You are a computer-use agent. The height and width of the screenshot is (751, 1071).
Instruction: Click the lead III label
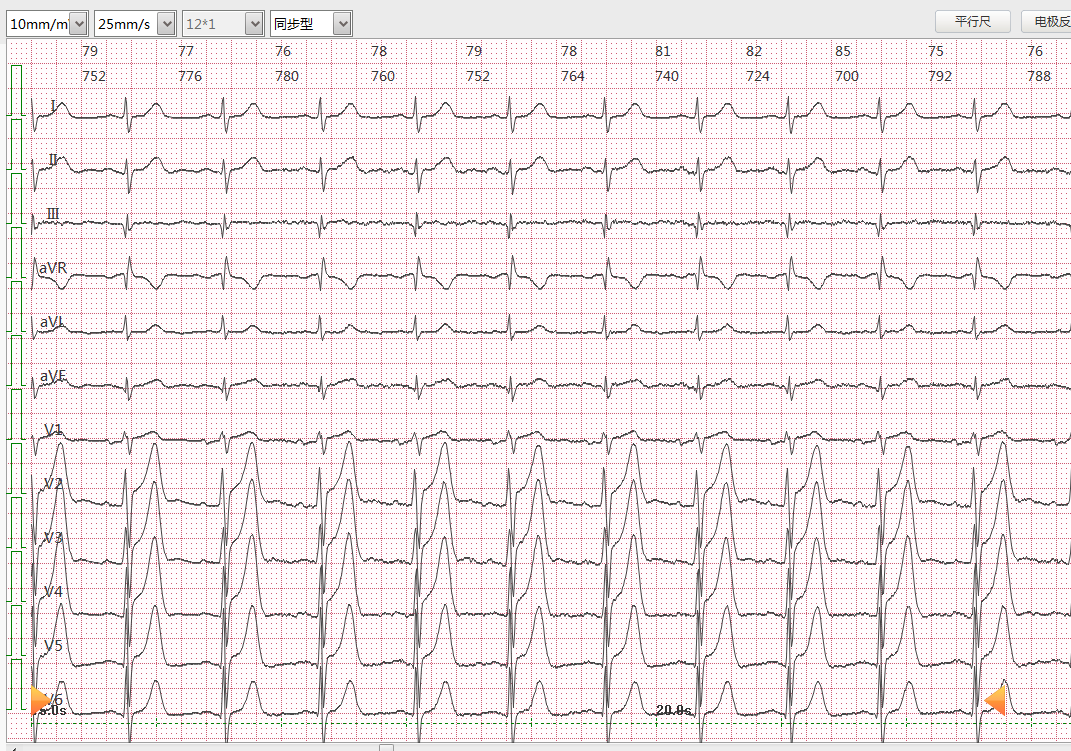pos(53,214)
